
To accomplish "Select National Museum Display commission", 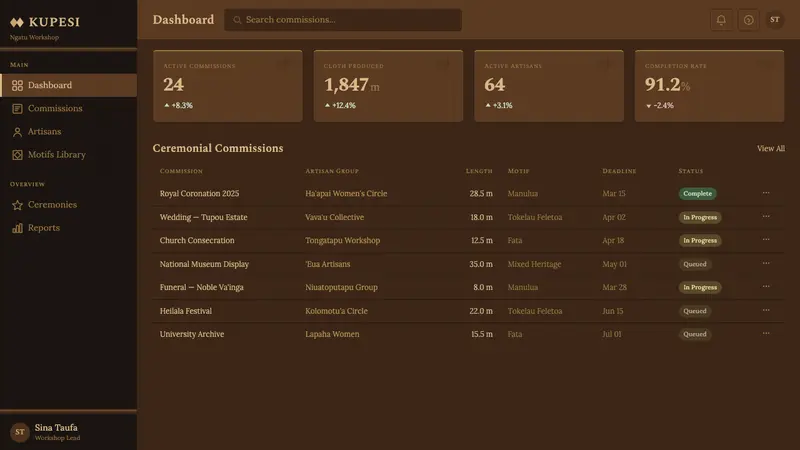I will click(x=204, y=264).
